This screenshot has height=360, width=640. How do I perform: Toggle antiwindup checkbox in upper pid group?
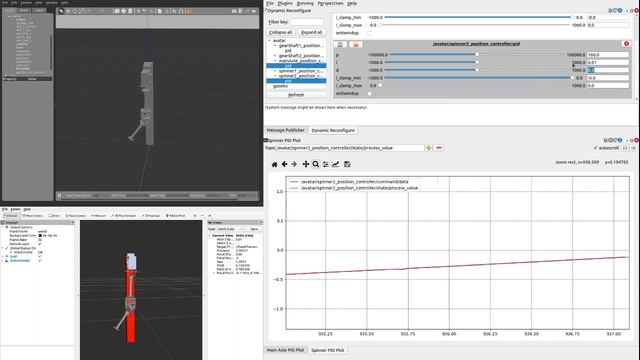(369, 33)
